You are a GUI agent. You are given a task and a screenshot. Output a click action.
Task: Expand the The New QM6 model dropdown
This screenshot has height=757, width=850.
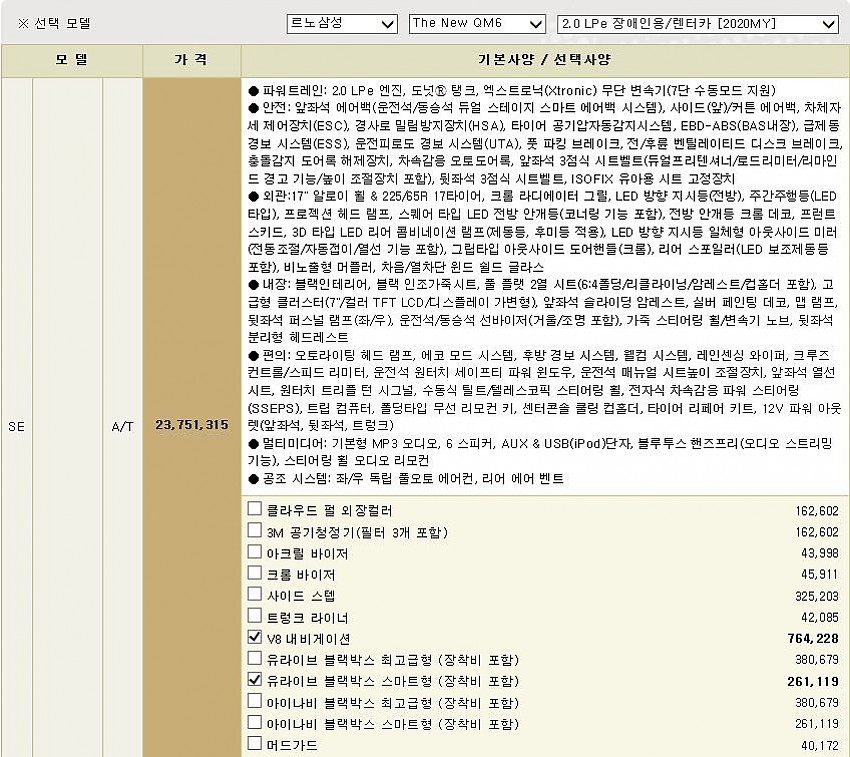477,23
